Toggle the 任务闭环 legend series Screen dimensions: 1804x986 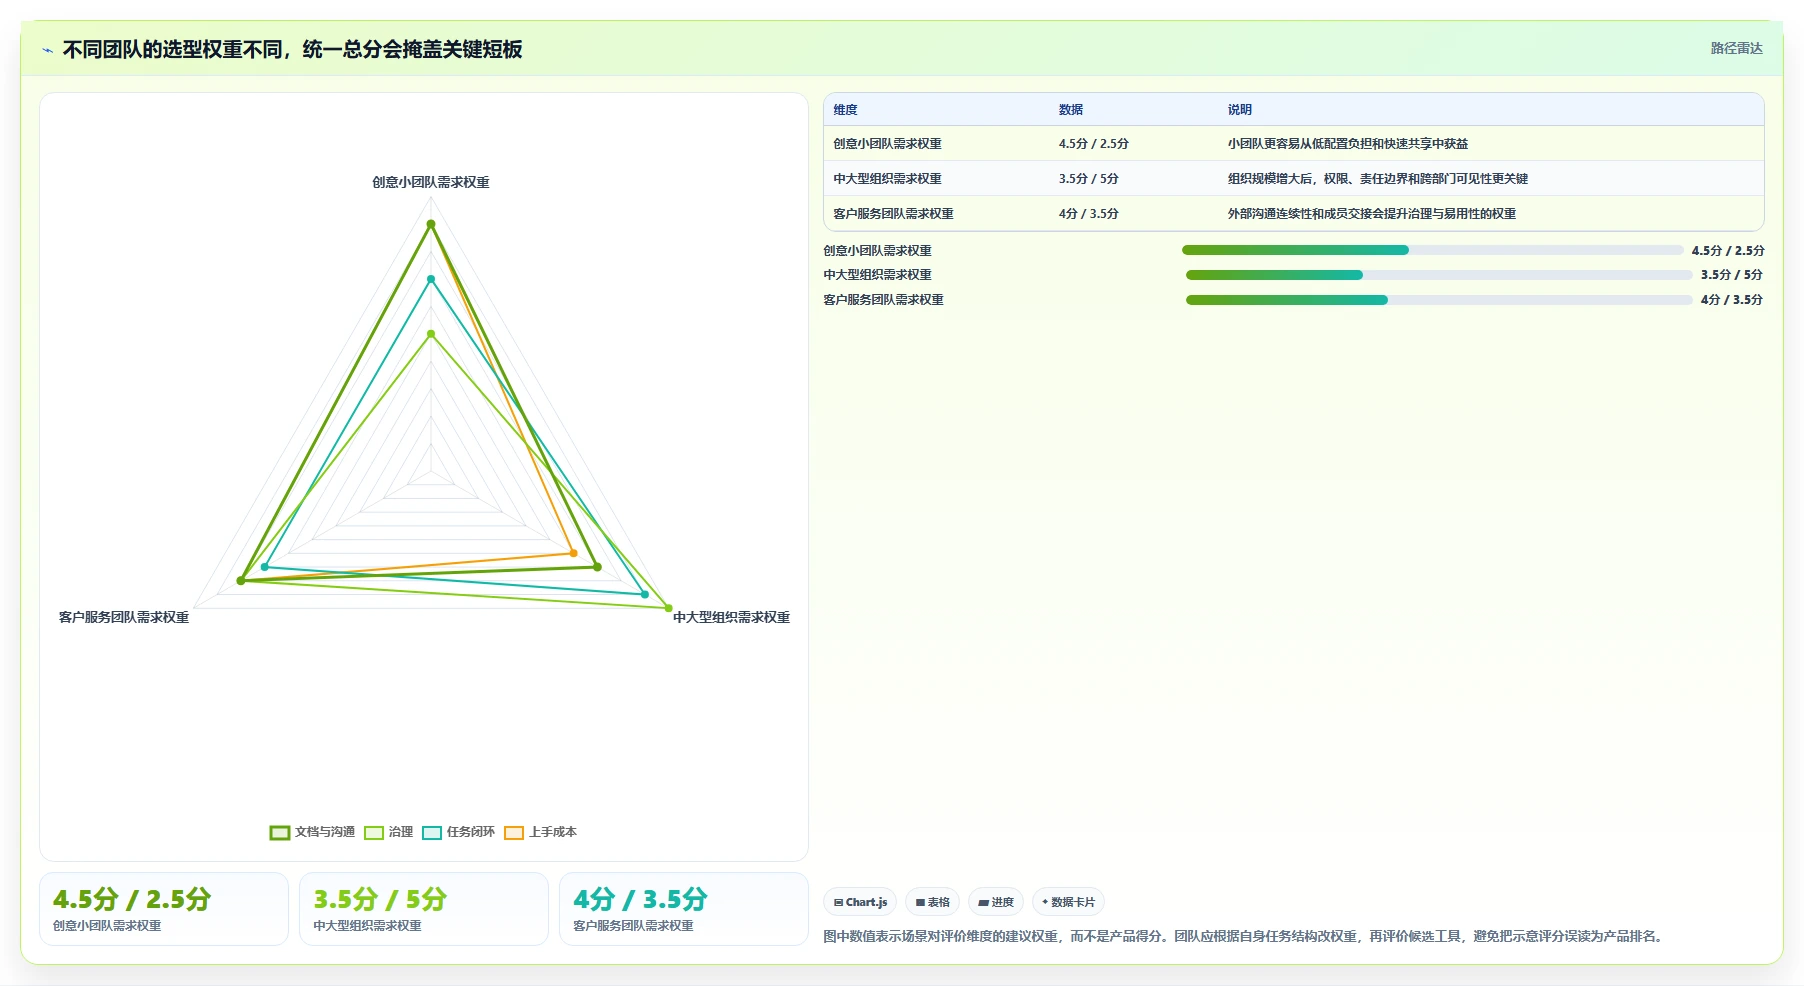point(458,832)
